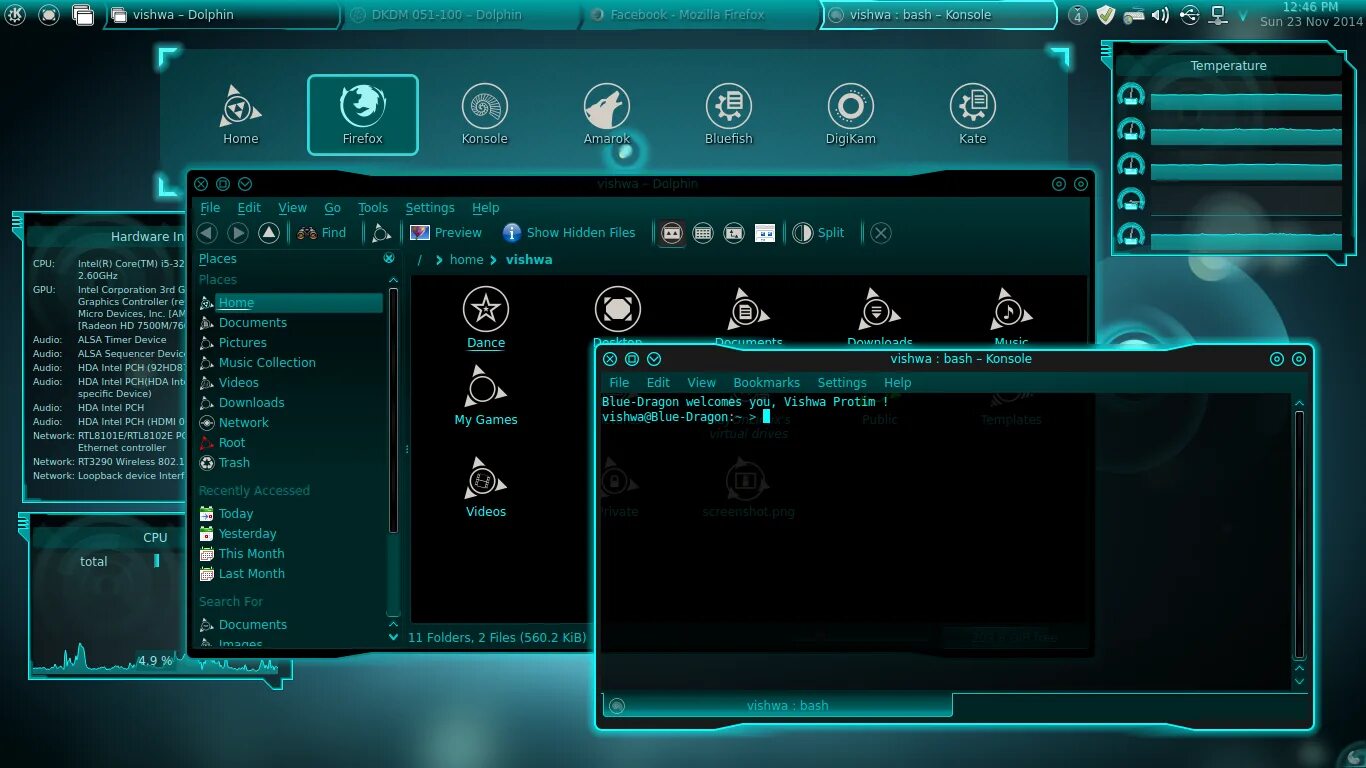This screenshot has width=1366, height=768.
Task: Open the shield security tray icon
Action: [x=1105, y=15]
